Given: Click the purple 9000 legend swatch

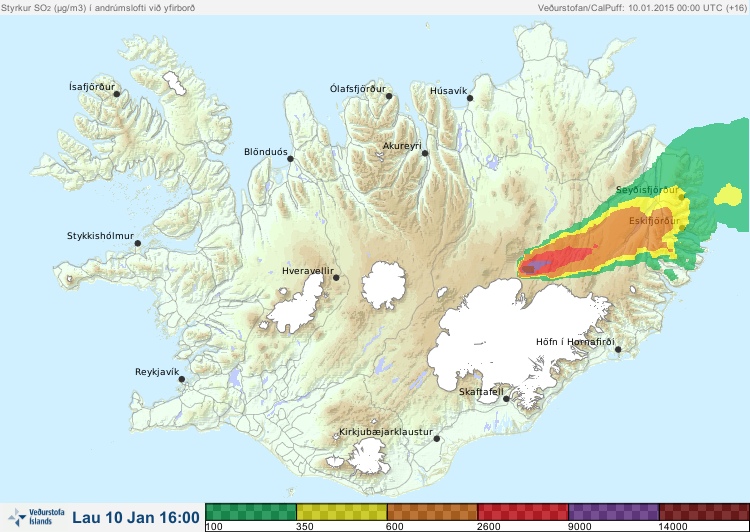Looking at the screenshot, I should point(614,512).
